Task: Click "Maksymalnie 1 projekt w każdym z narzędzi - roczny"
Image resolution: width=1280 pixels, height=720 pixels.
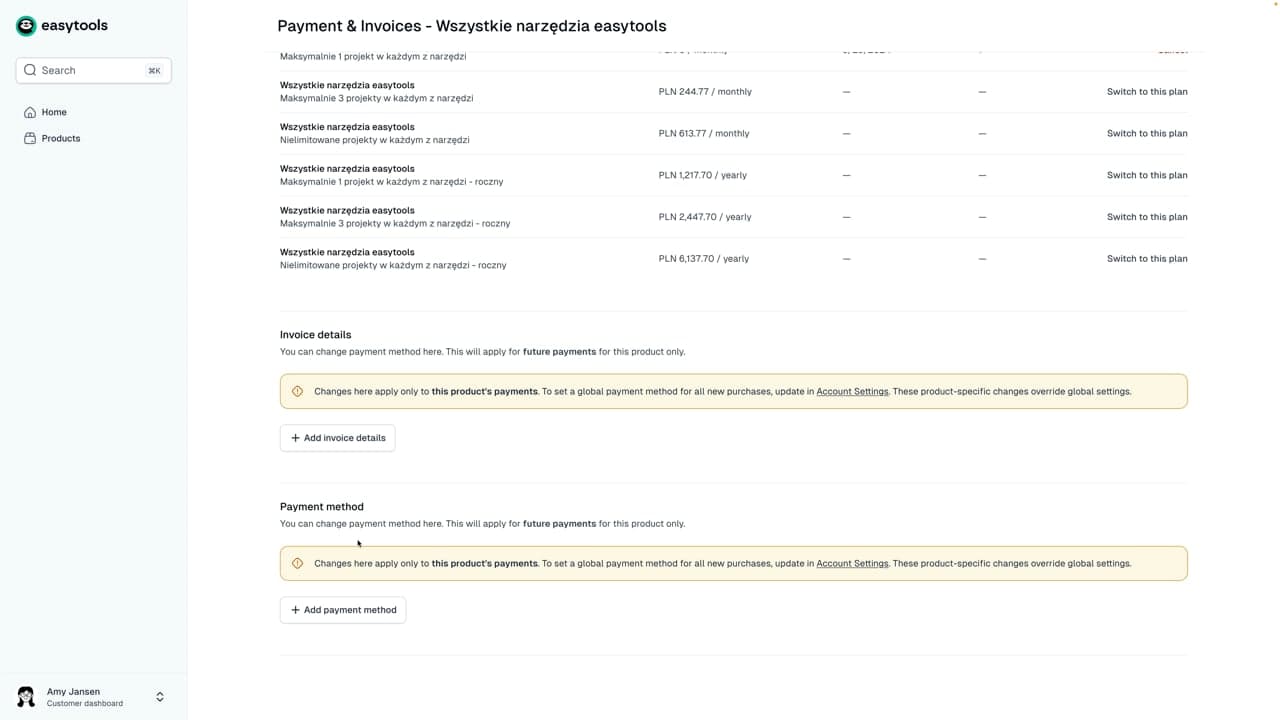Action: [x=392, y=182]
